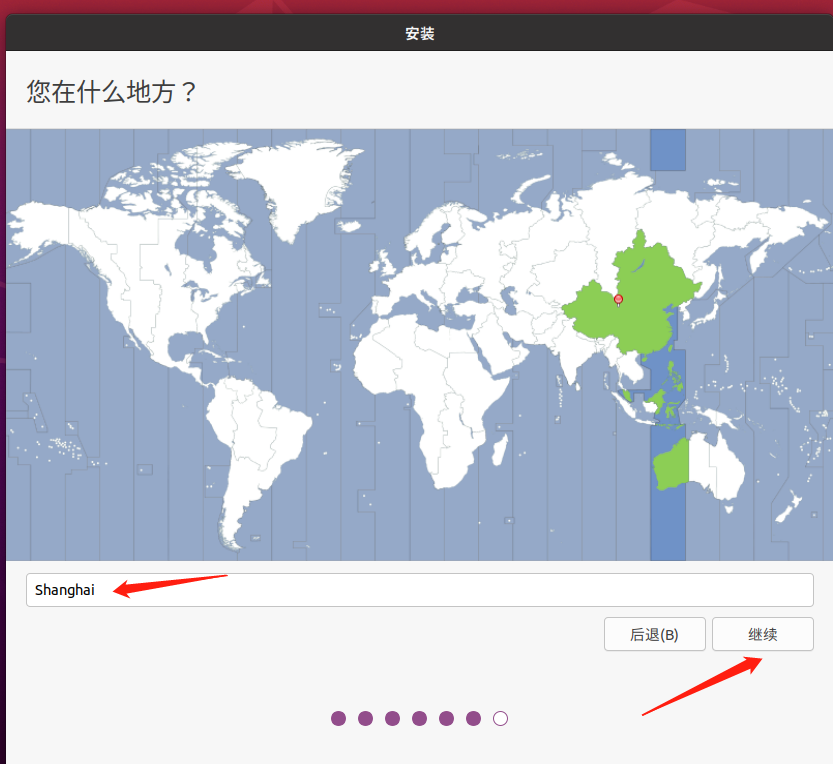Image resolution: width=833 pixels, height=764 pixels.
Task: Click the first purple progress dot
Action: (x=338, y=718)
